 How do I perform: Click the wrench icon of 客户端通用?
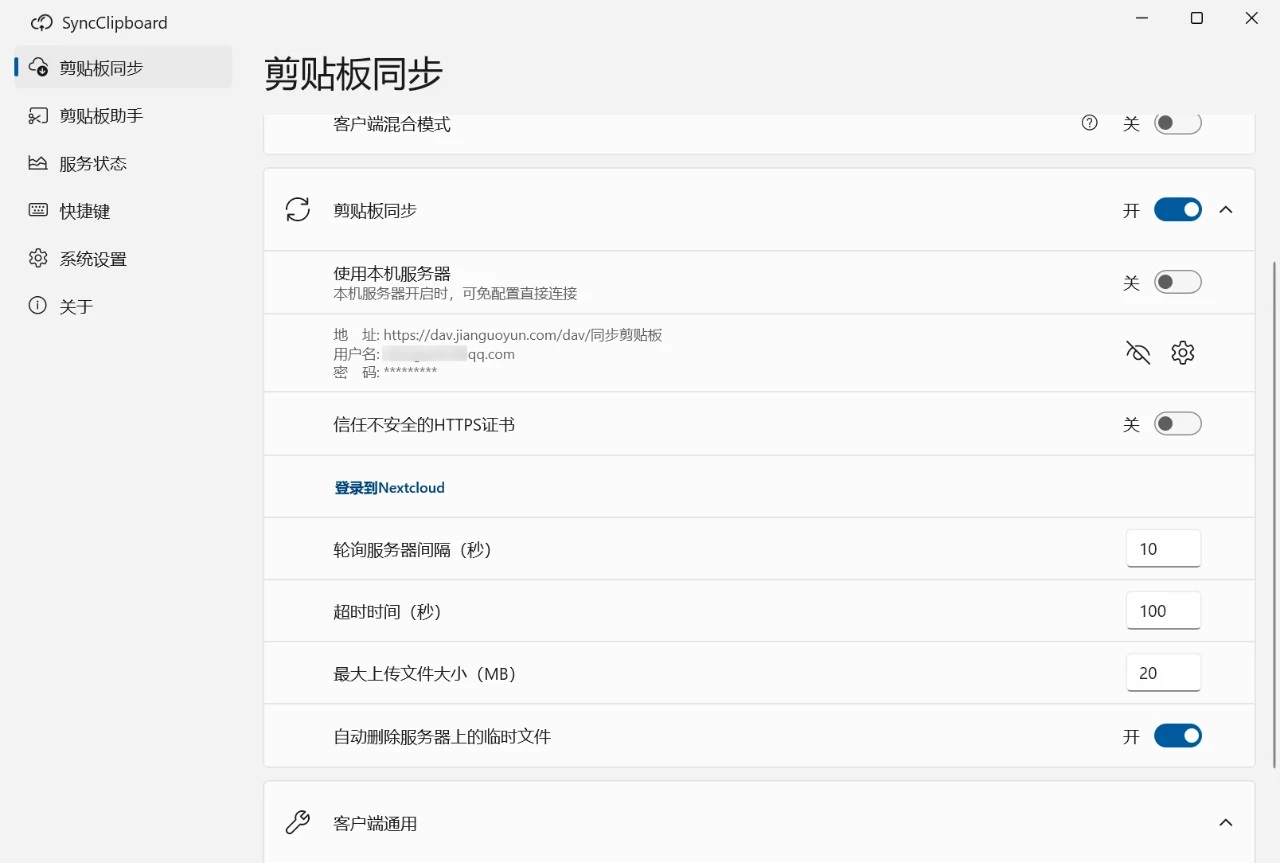pyautogui.click(x=298, y=822)
